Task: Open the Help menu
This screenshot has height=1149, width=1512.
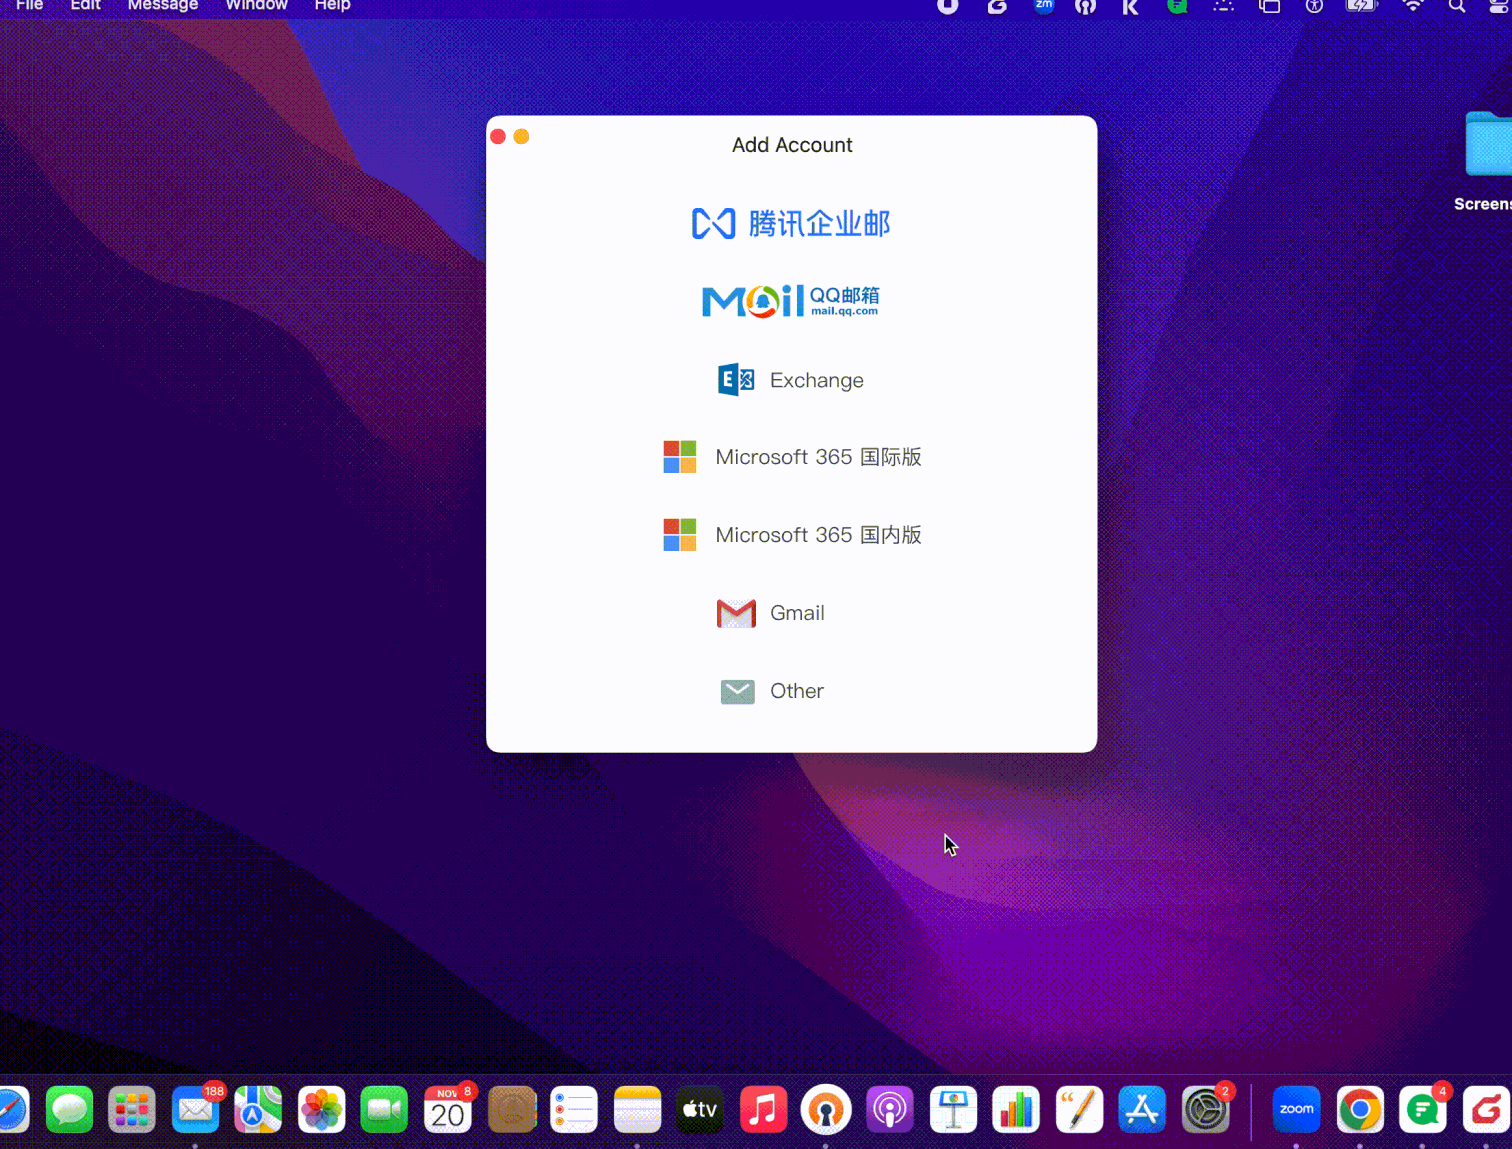Action: (332, 5)
